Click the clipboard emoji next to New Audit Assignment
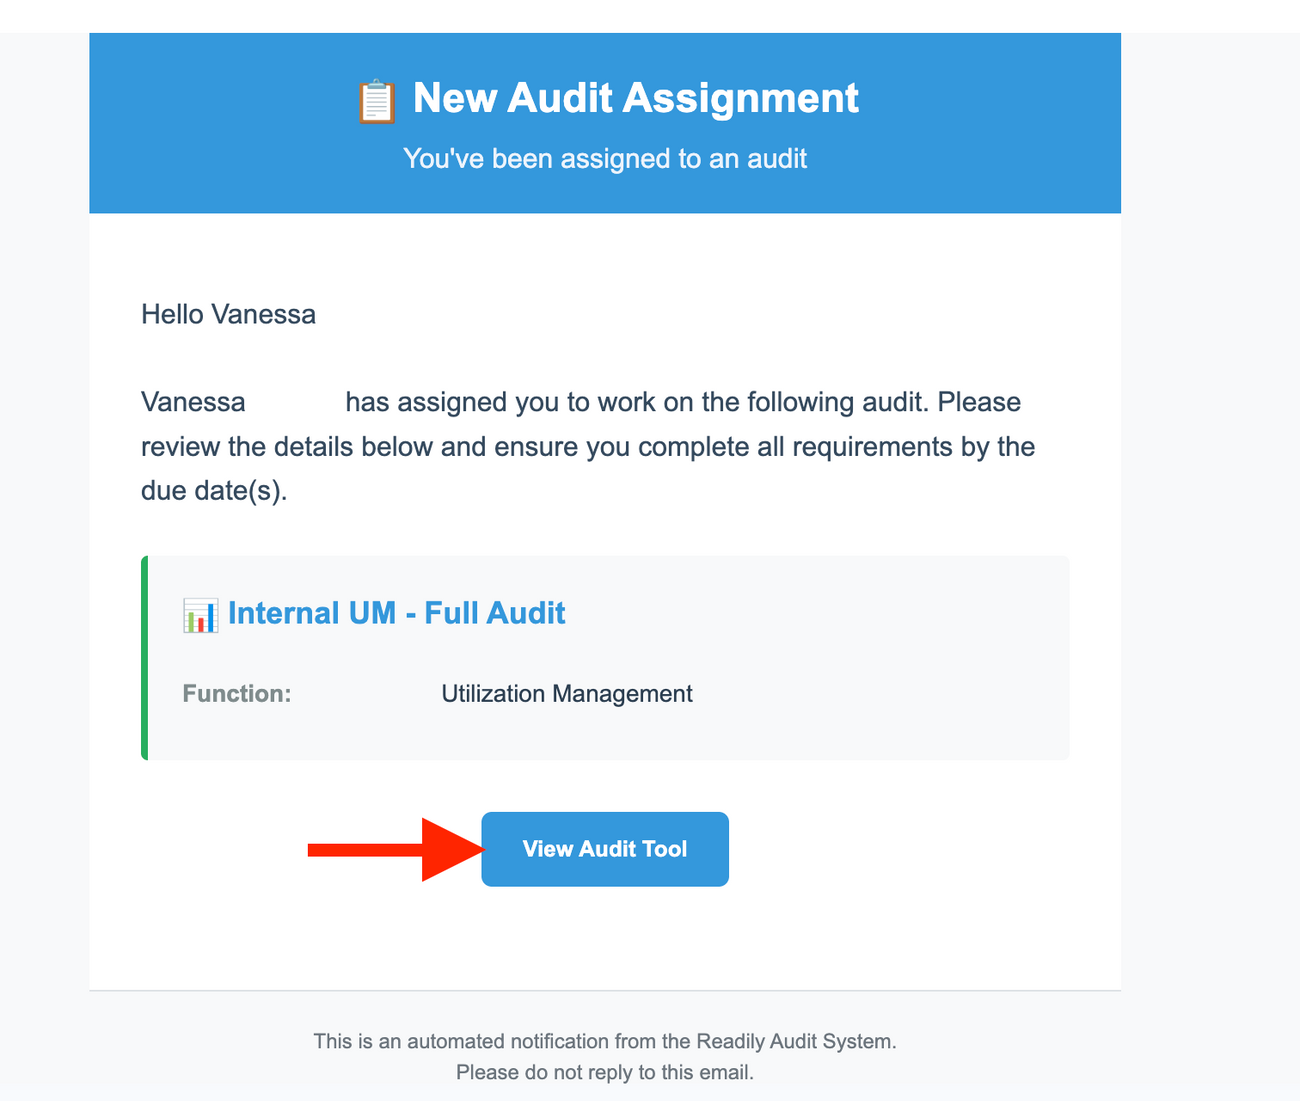 click(x=375, y=98)
